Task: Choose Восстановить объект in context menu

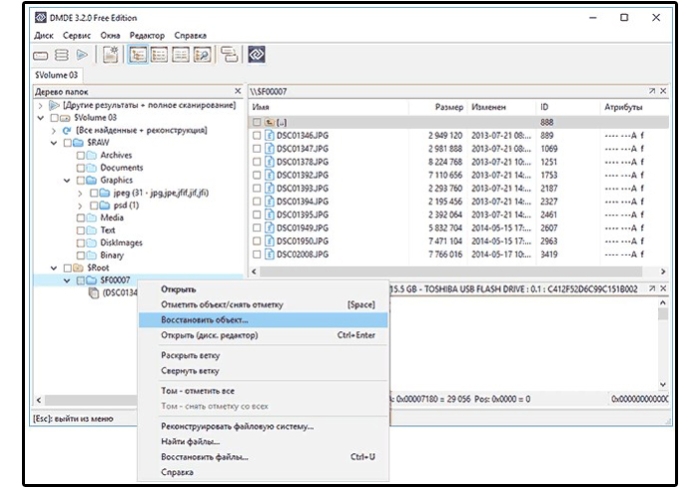Action: 263,320
